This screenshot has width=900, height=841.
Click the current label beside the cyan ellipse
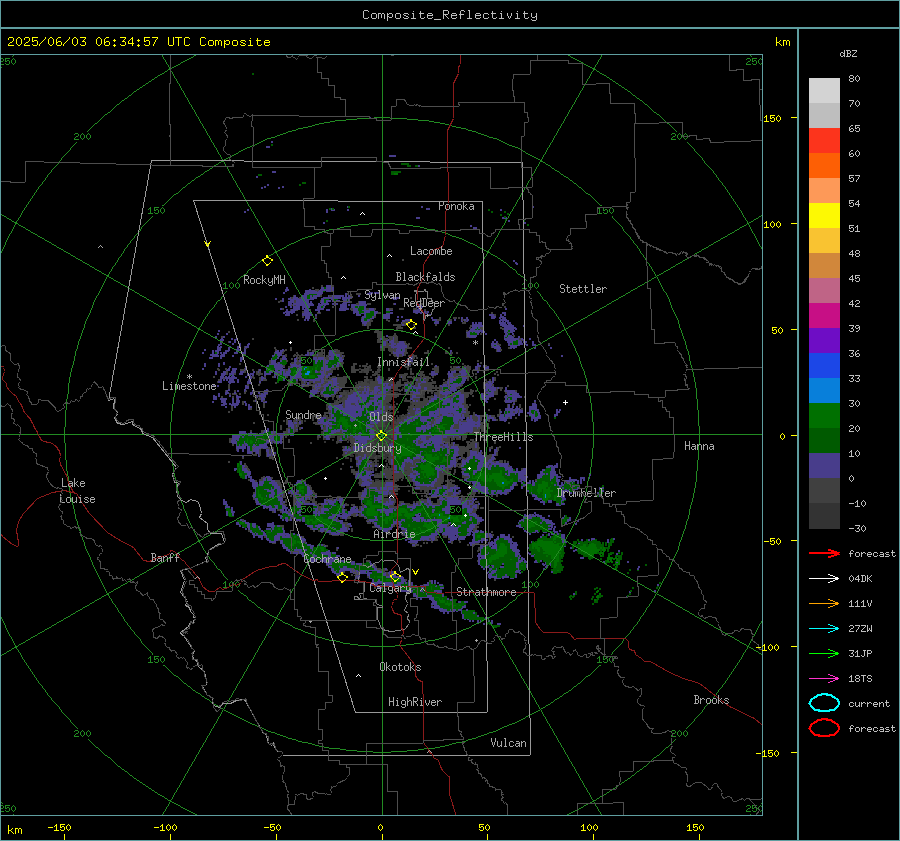[x=869, y=703]
